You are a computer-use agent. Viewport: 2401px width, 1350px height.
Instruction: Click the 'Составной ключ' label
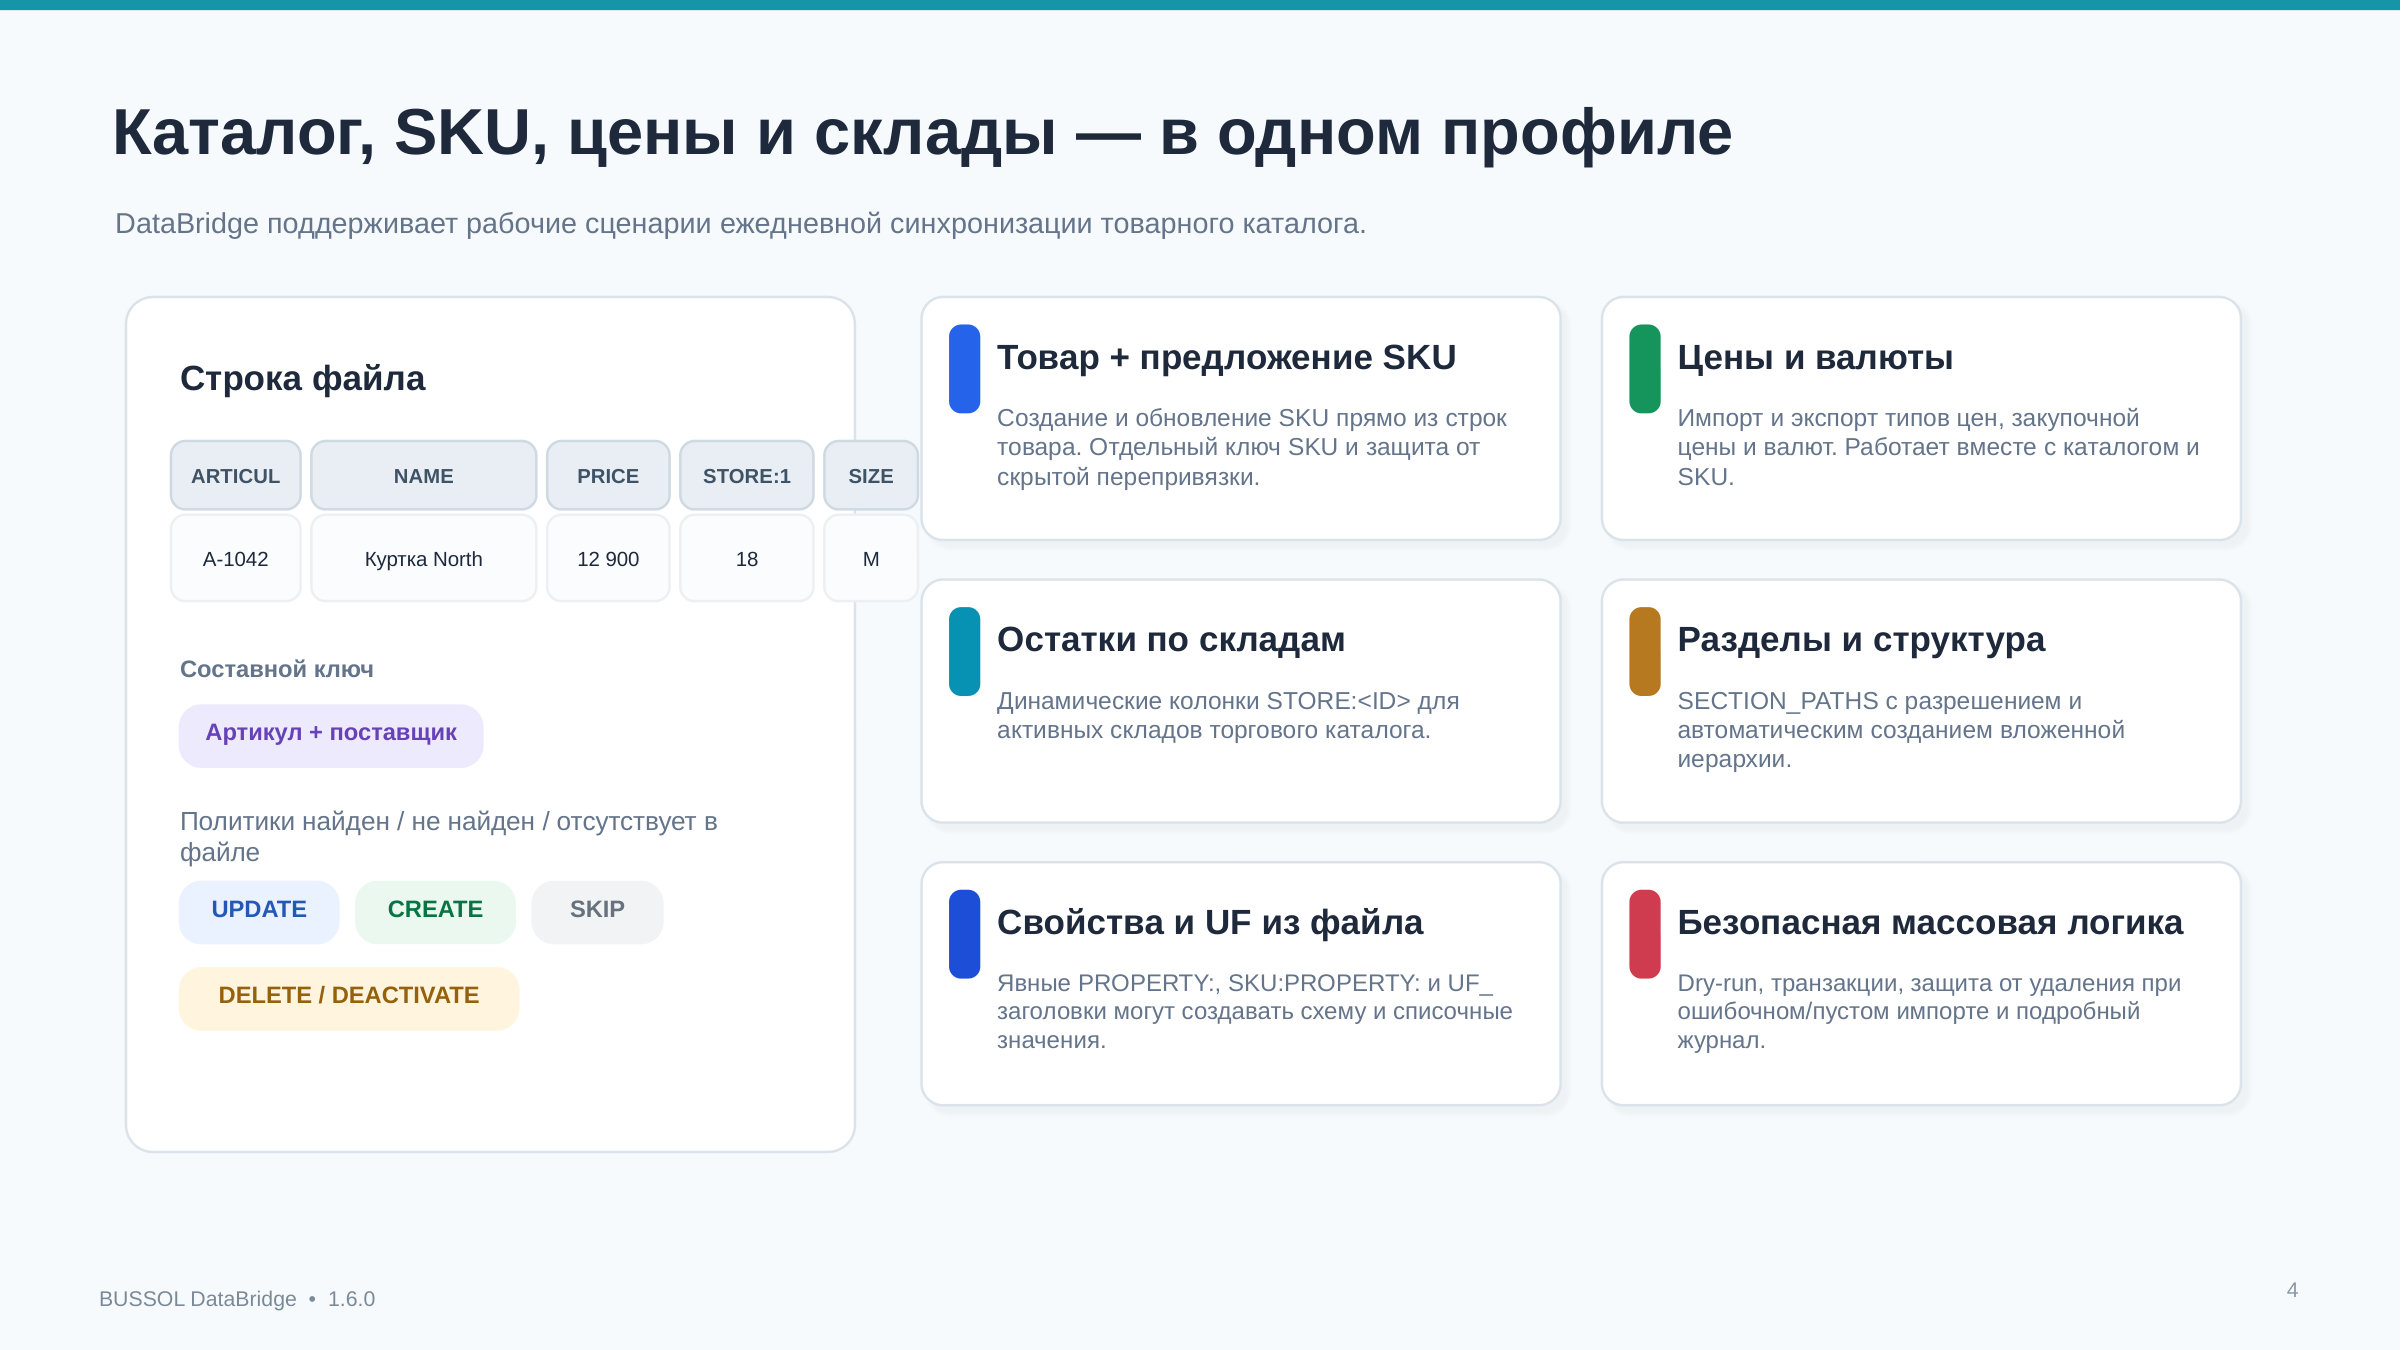tap(277, 669)
